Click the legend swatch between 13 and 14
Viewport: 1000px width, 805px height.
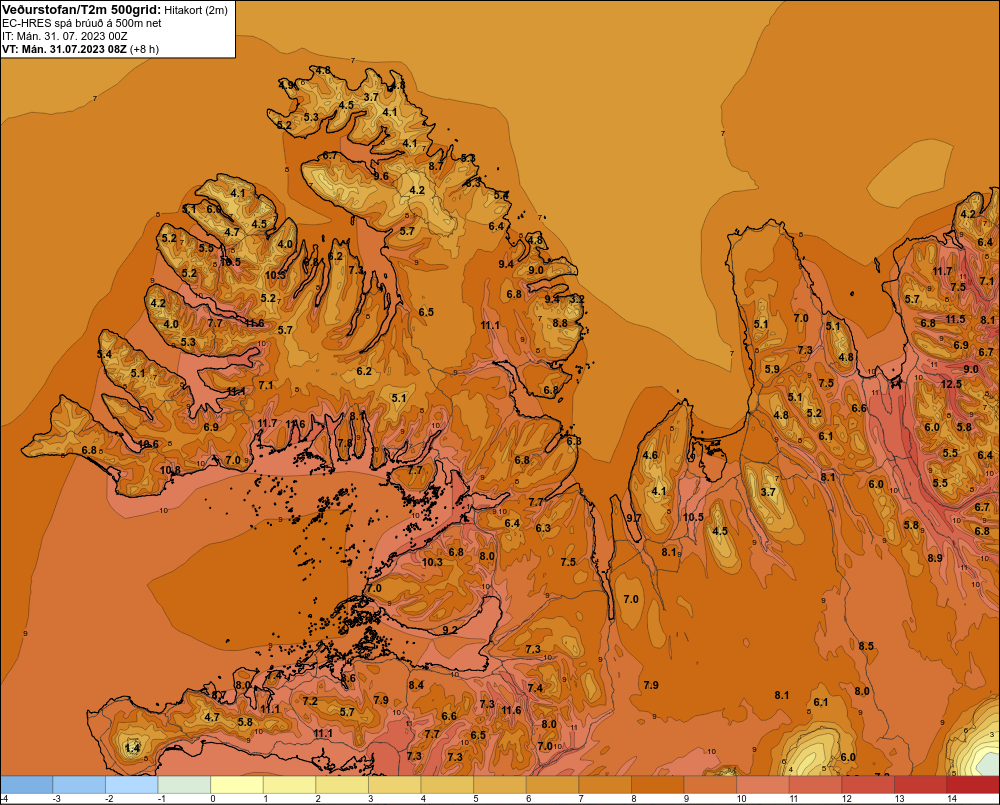pos(922,784)
